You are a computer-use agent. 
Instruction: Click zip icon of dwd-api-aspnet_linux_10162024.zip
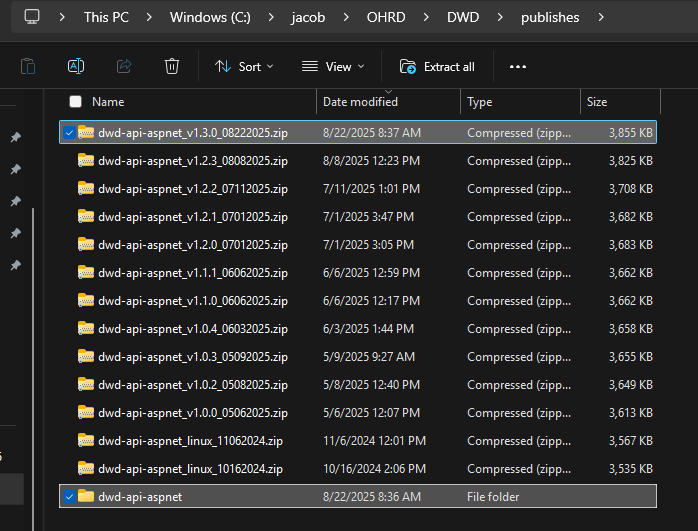coord(86,469)
